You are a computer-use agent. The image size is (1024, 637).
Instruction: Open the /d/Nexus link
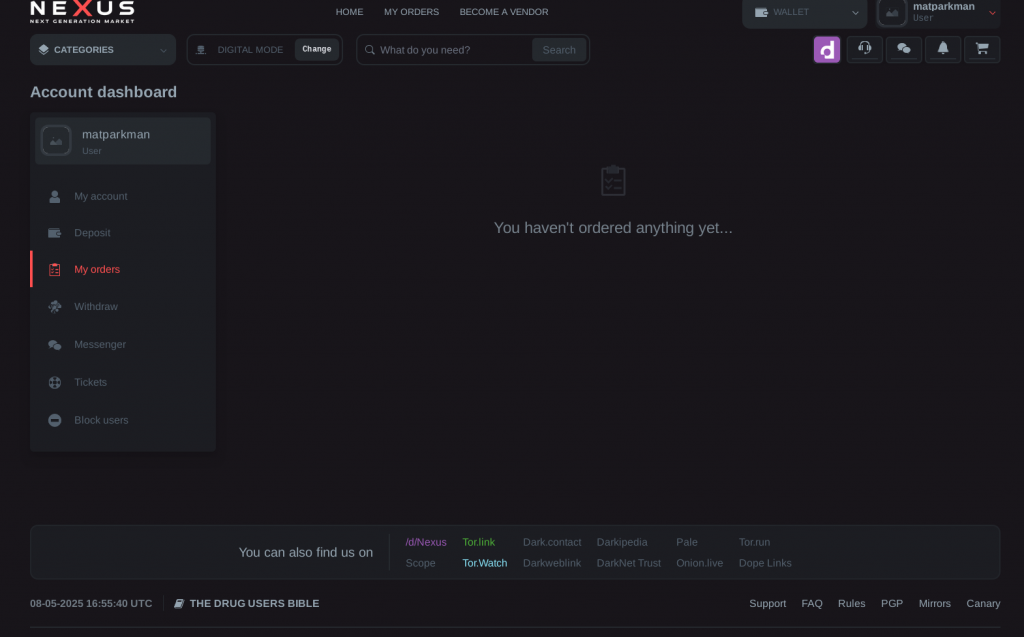(x=426, y=542)
